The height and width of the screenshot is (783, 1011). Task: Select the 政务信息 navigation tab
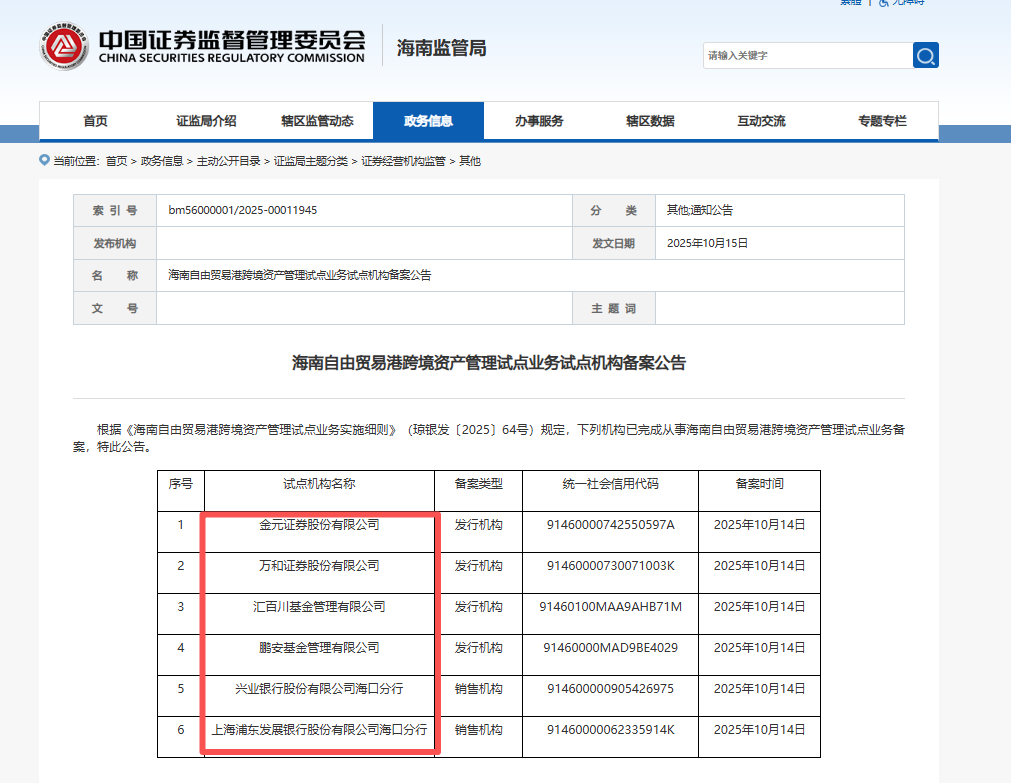[428, 121]
